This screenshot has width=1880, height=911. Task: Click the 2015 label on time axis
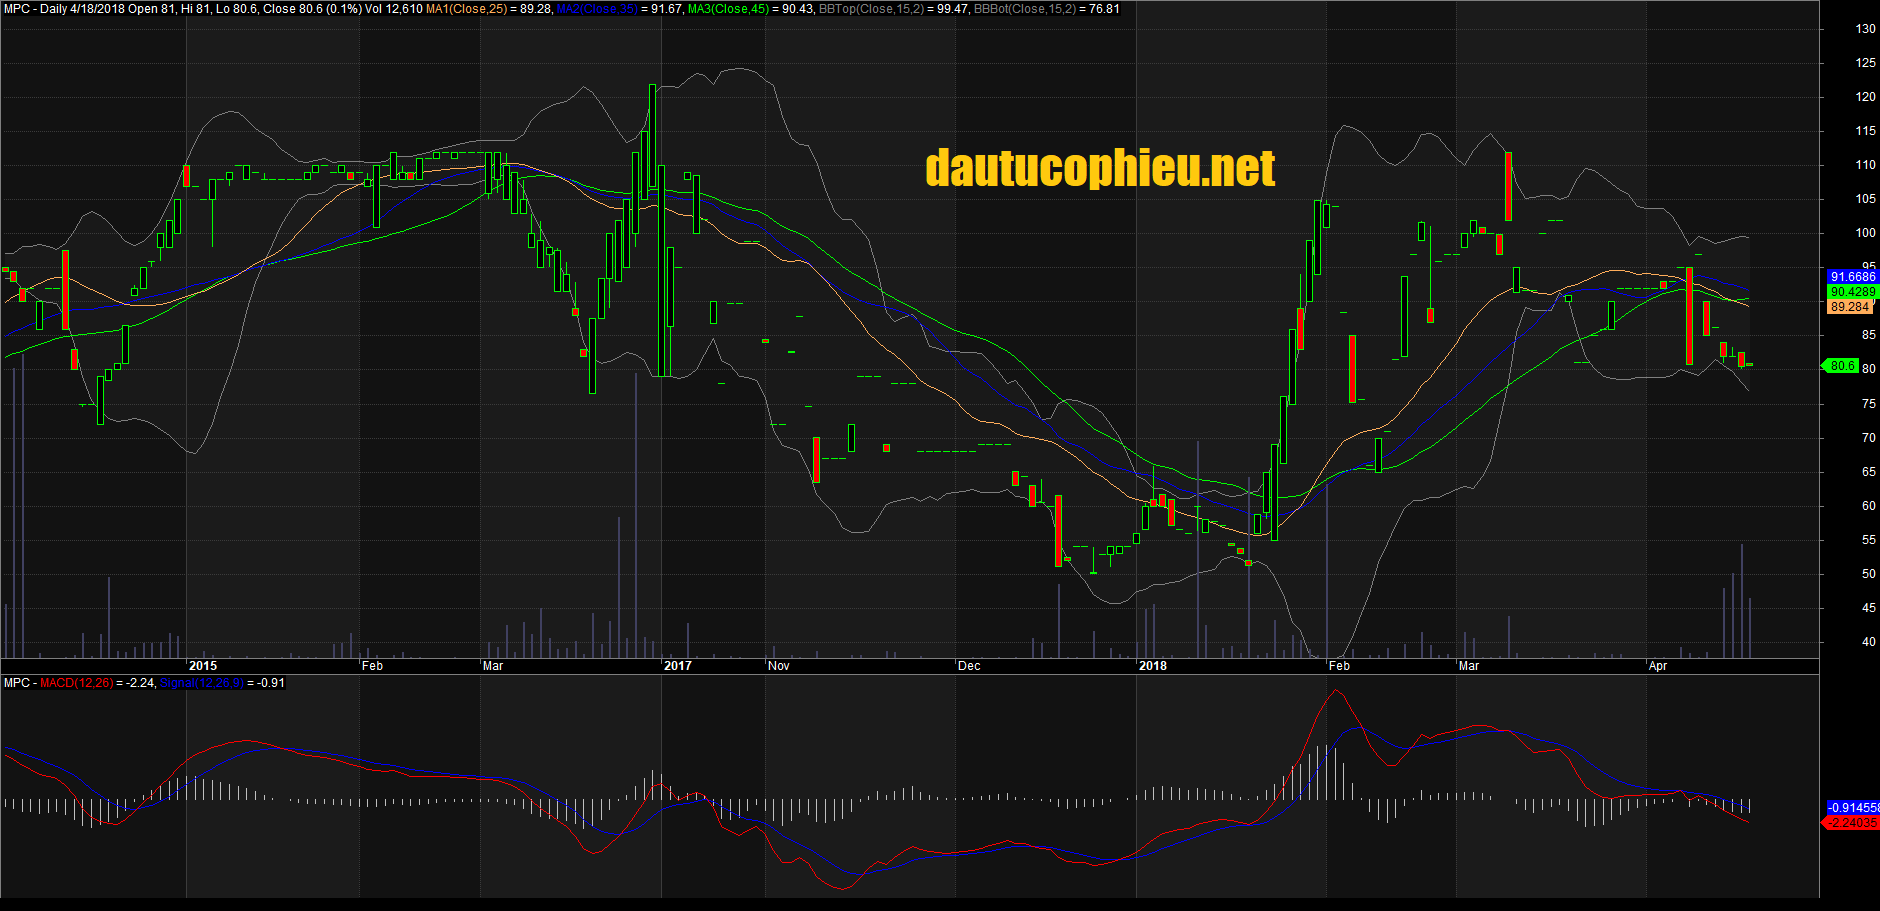[203, 666]
